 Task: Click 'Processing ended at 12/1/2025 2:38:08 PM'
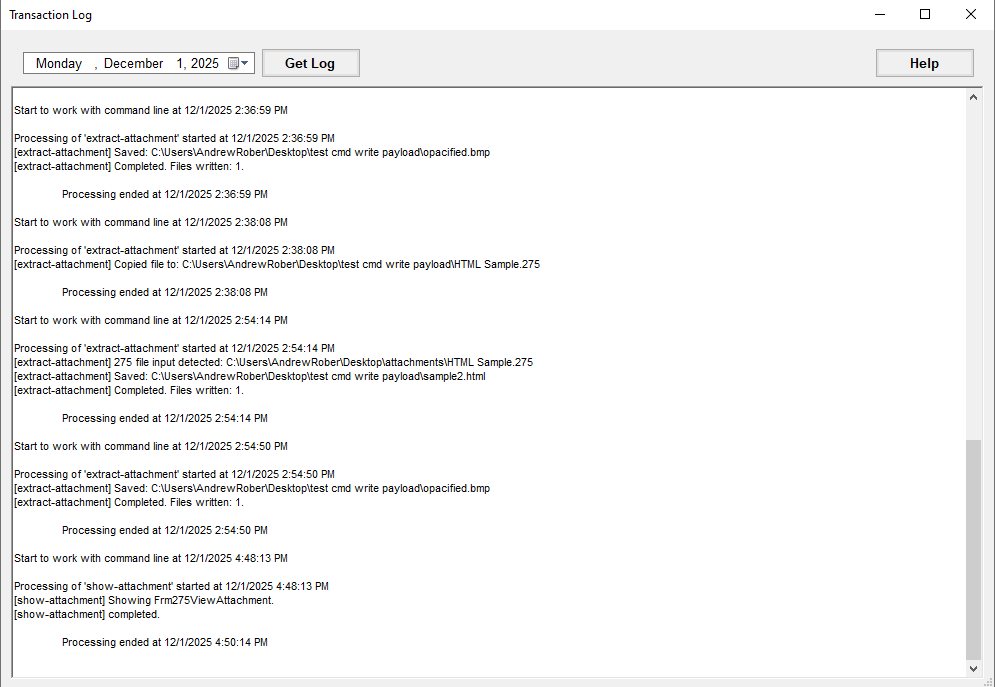[165, 292]
